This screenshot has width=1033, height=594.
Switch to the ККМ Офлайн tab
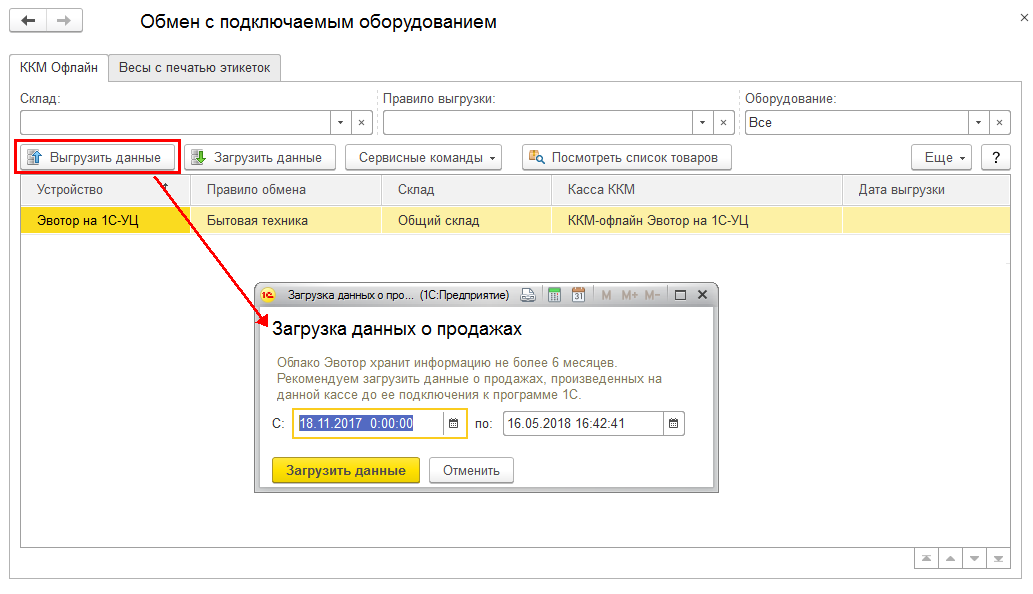[59, 68]
